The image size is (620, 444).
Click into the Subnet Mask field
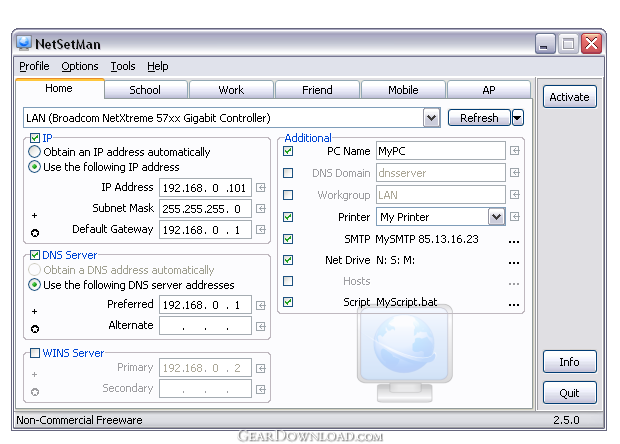[x=205, y=209]
